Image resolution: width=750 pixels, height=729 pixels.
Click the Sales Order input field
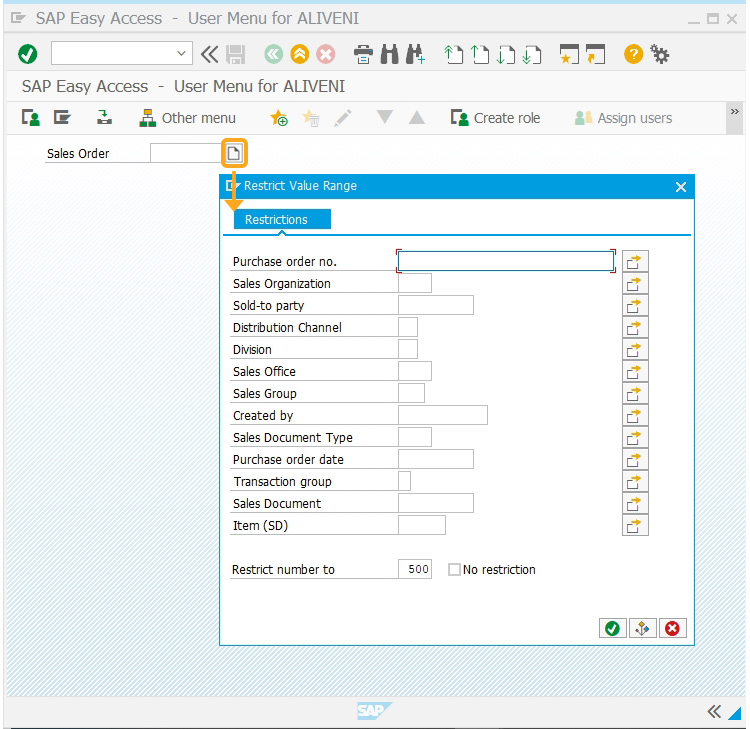(x=185, y=153)
